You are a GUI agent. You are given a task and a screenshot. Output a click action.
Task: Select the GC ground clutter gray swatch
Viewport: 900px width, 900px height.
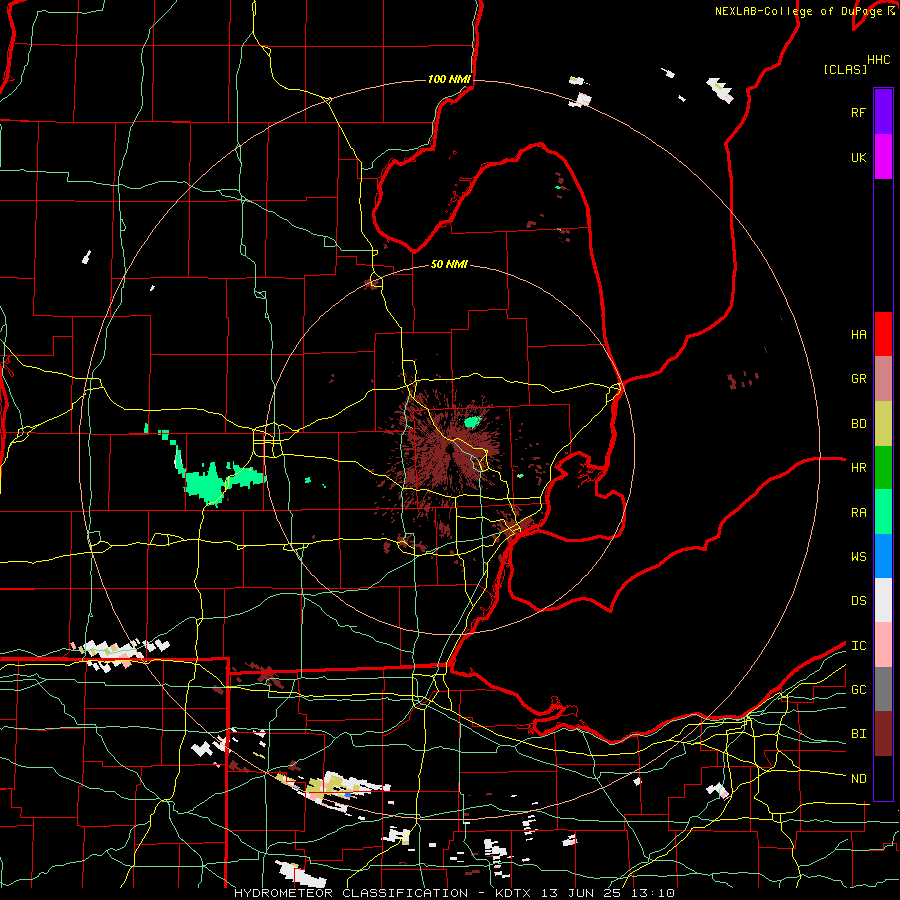883,689
